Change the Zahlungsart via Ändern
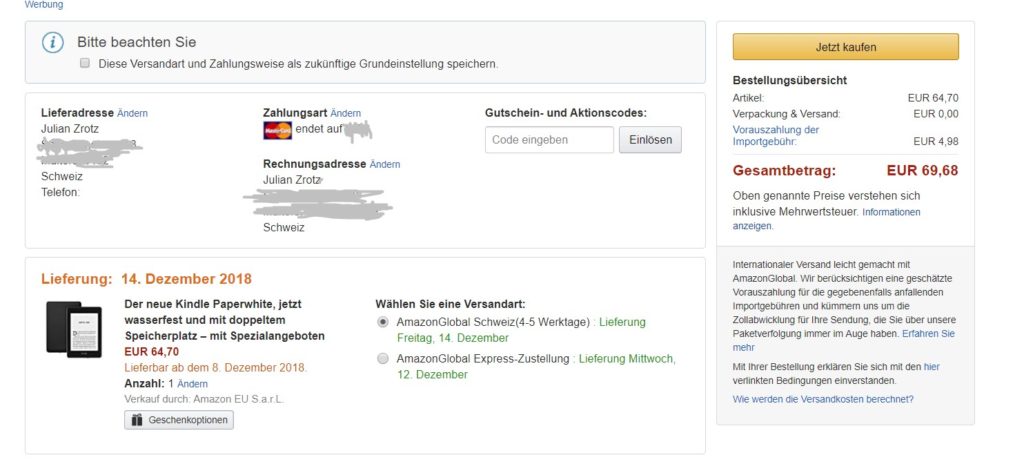The width and height of the screenshot is (1024, 464). 345,114
